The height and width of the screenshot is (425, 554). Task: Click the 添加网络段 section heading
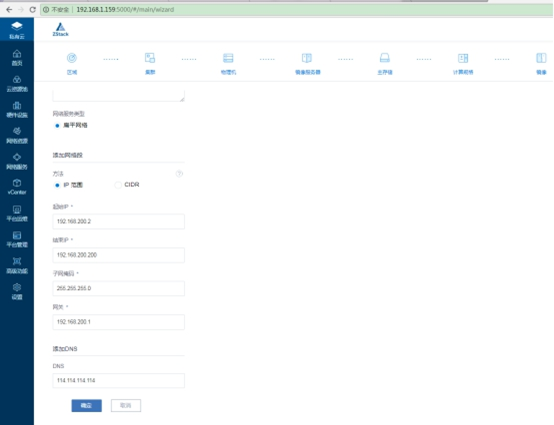[x=67, y=155]
